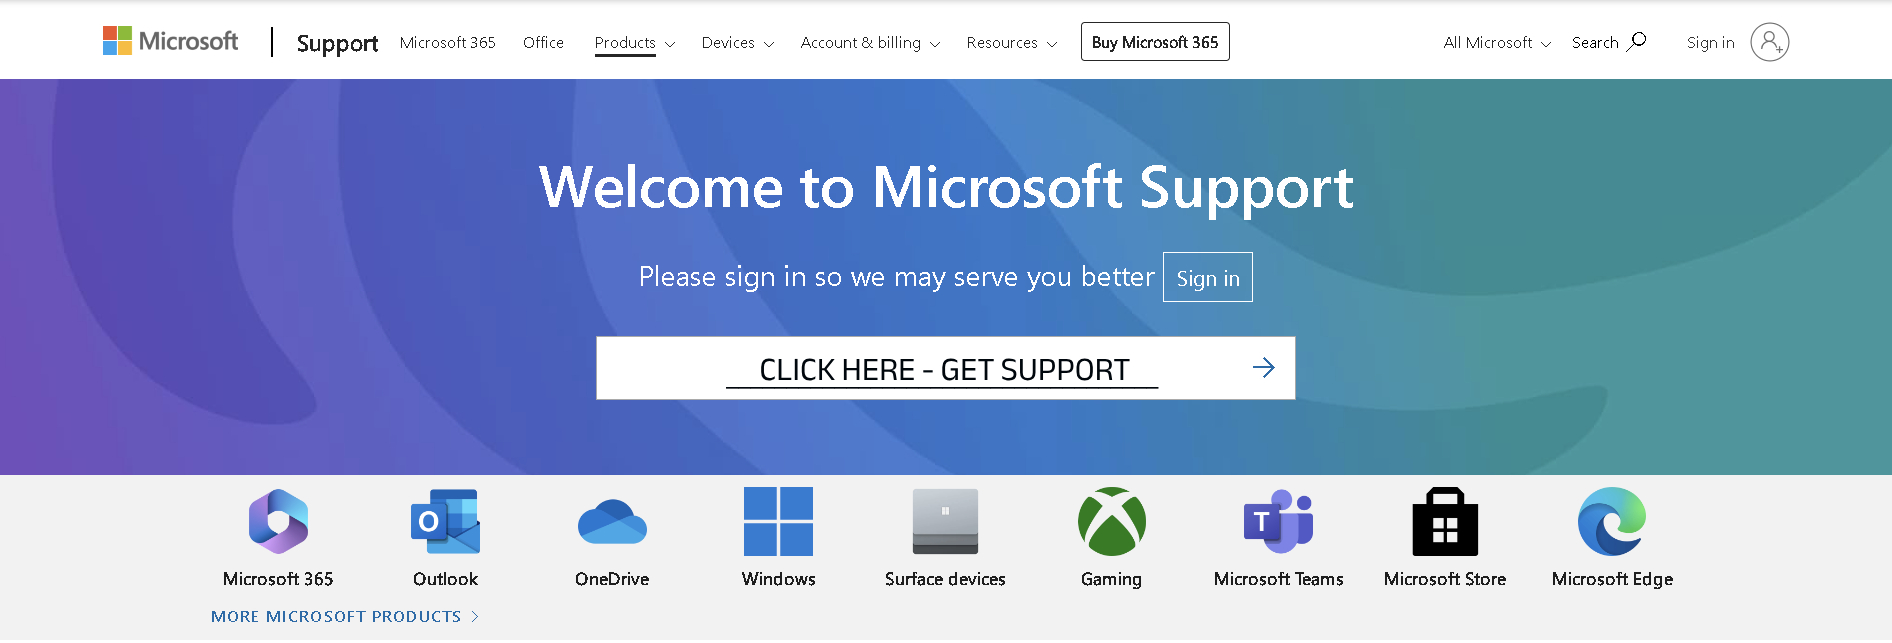
Task: Expand the Products dropdown menu
Action: [x=635, y=43]
